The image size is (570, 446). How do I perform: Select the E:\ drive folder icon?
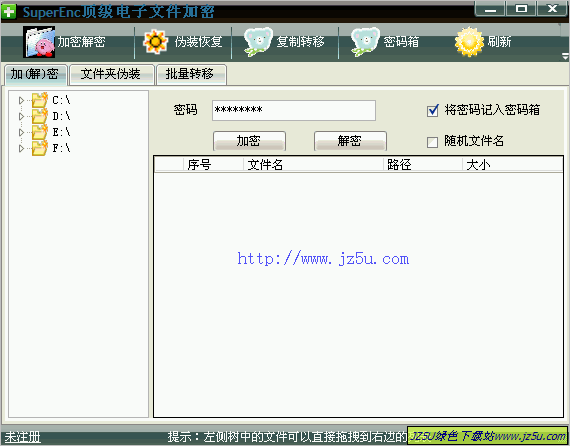40,132
